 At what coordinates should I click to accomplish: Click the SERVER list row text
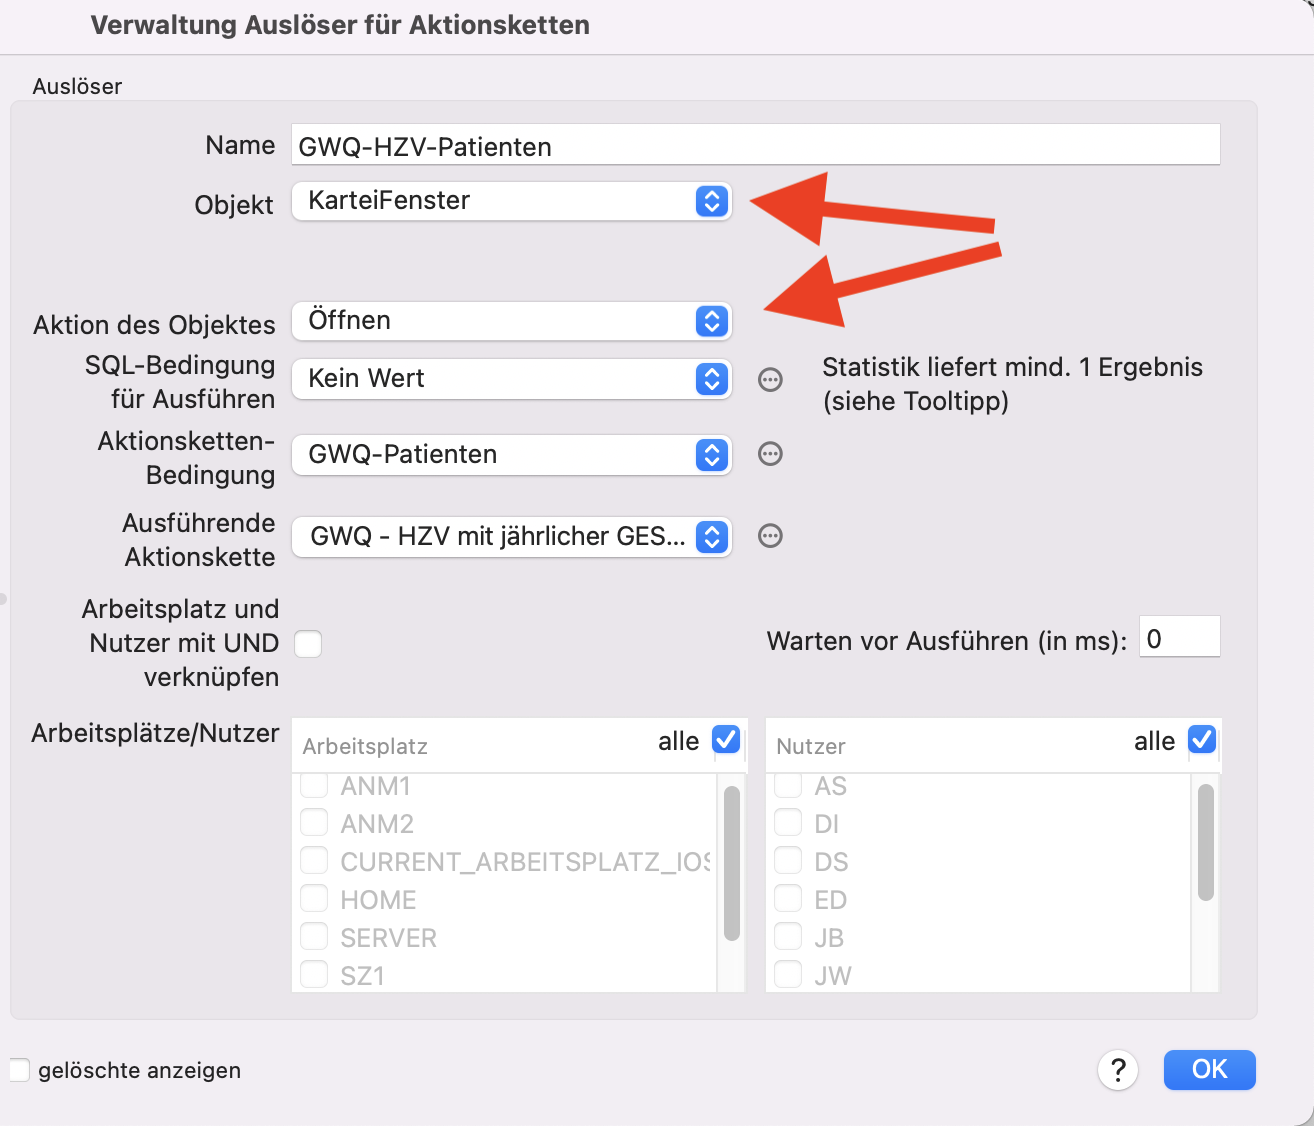pyautogui.click(x=388, y=938)
